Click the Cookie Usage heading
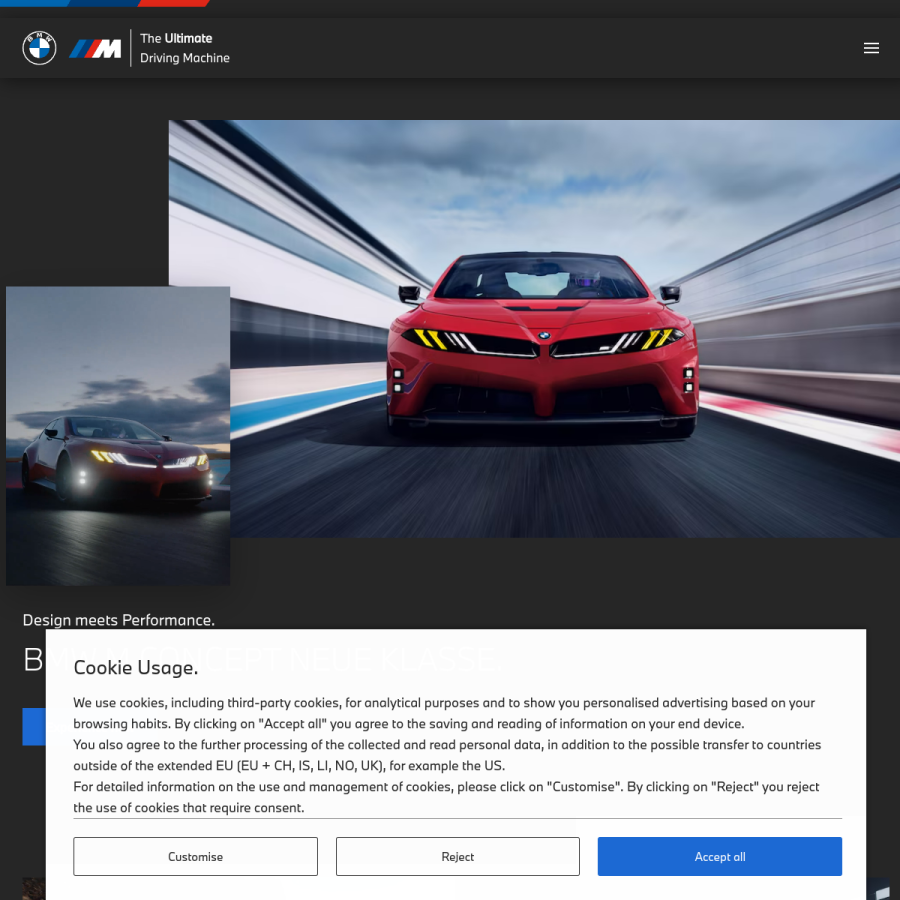The image size is (900, 900). click(135, 668)
